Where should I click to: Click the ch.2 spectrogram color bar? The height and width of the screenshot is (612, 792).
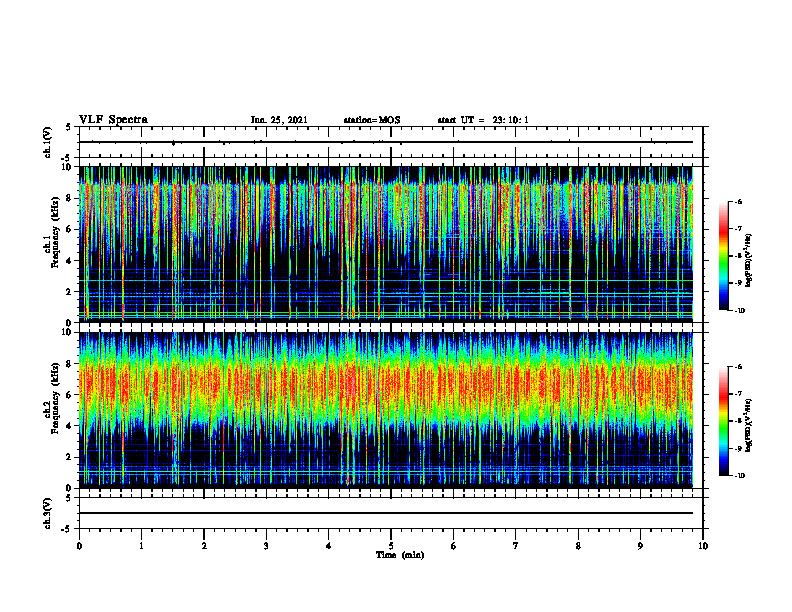723,421
